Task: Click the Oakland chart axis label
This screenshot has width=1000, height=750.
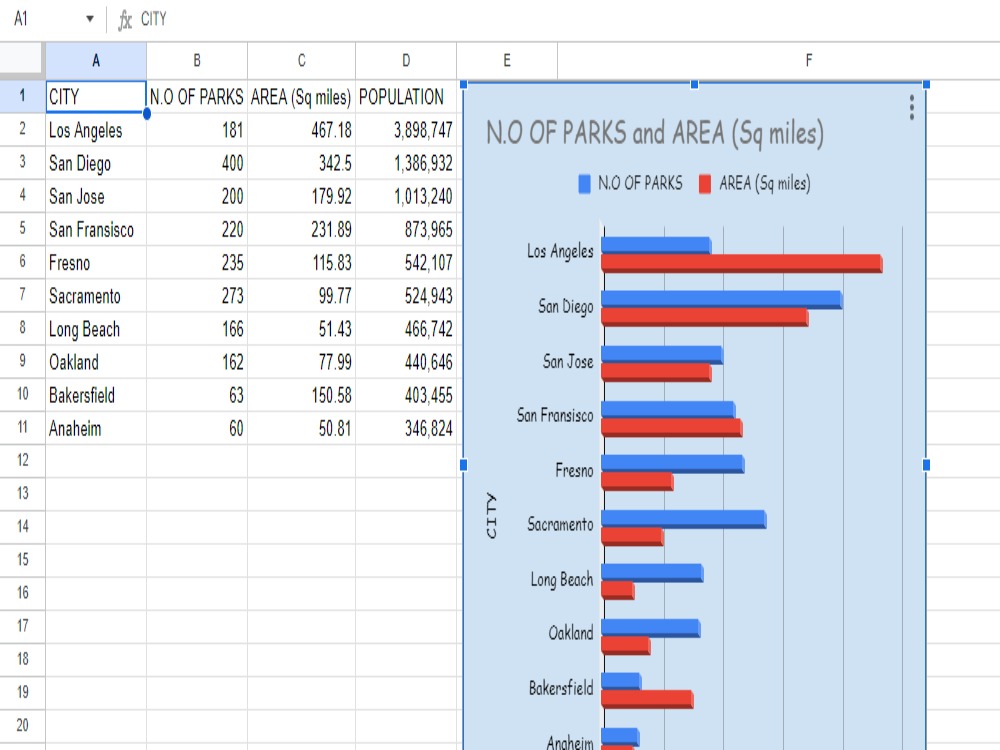Action: 571,633
